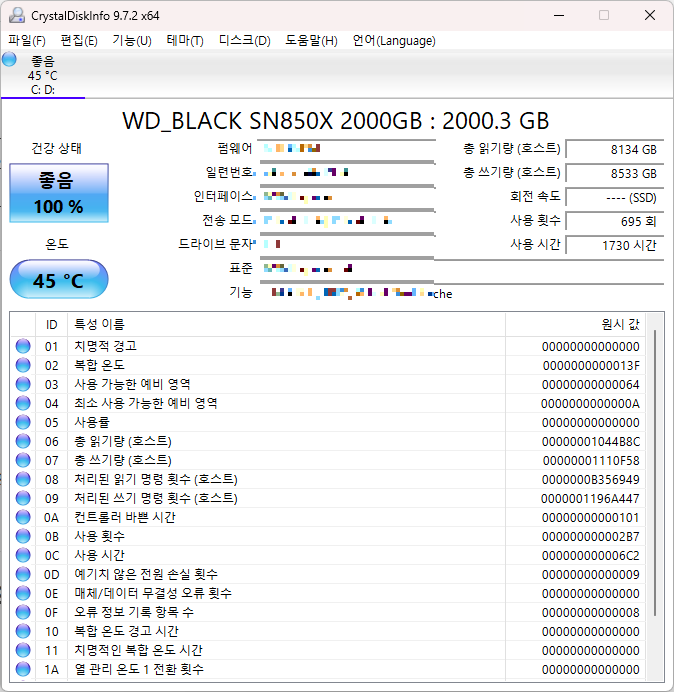Image resolution: width=674 pixels, height=692 pixels.
Task: Click the 사용 횟수 value field 695 회
Action: tap(614, 221)
